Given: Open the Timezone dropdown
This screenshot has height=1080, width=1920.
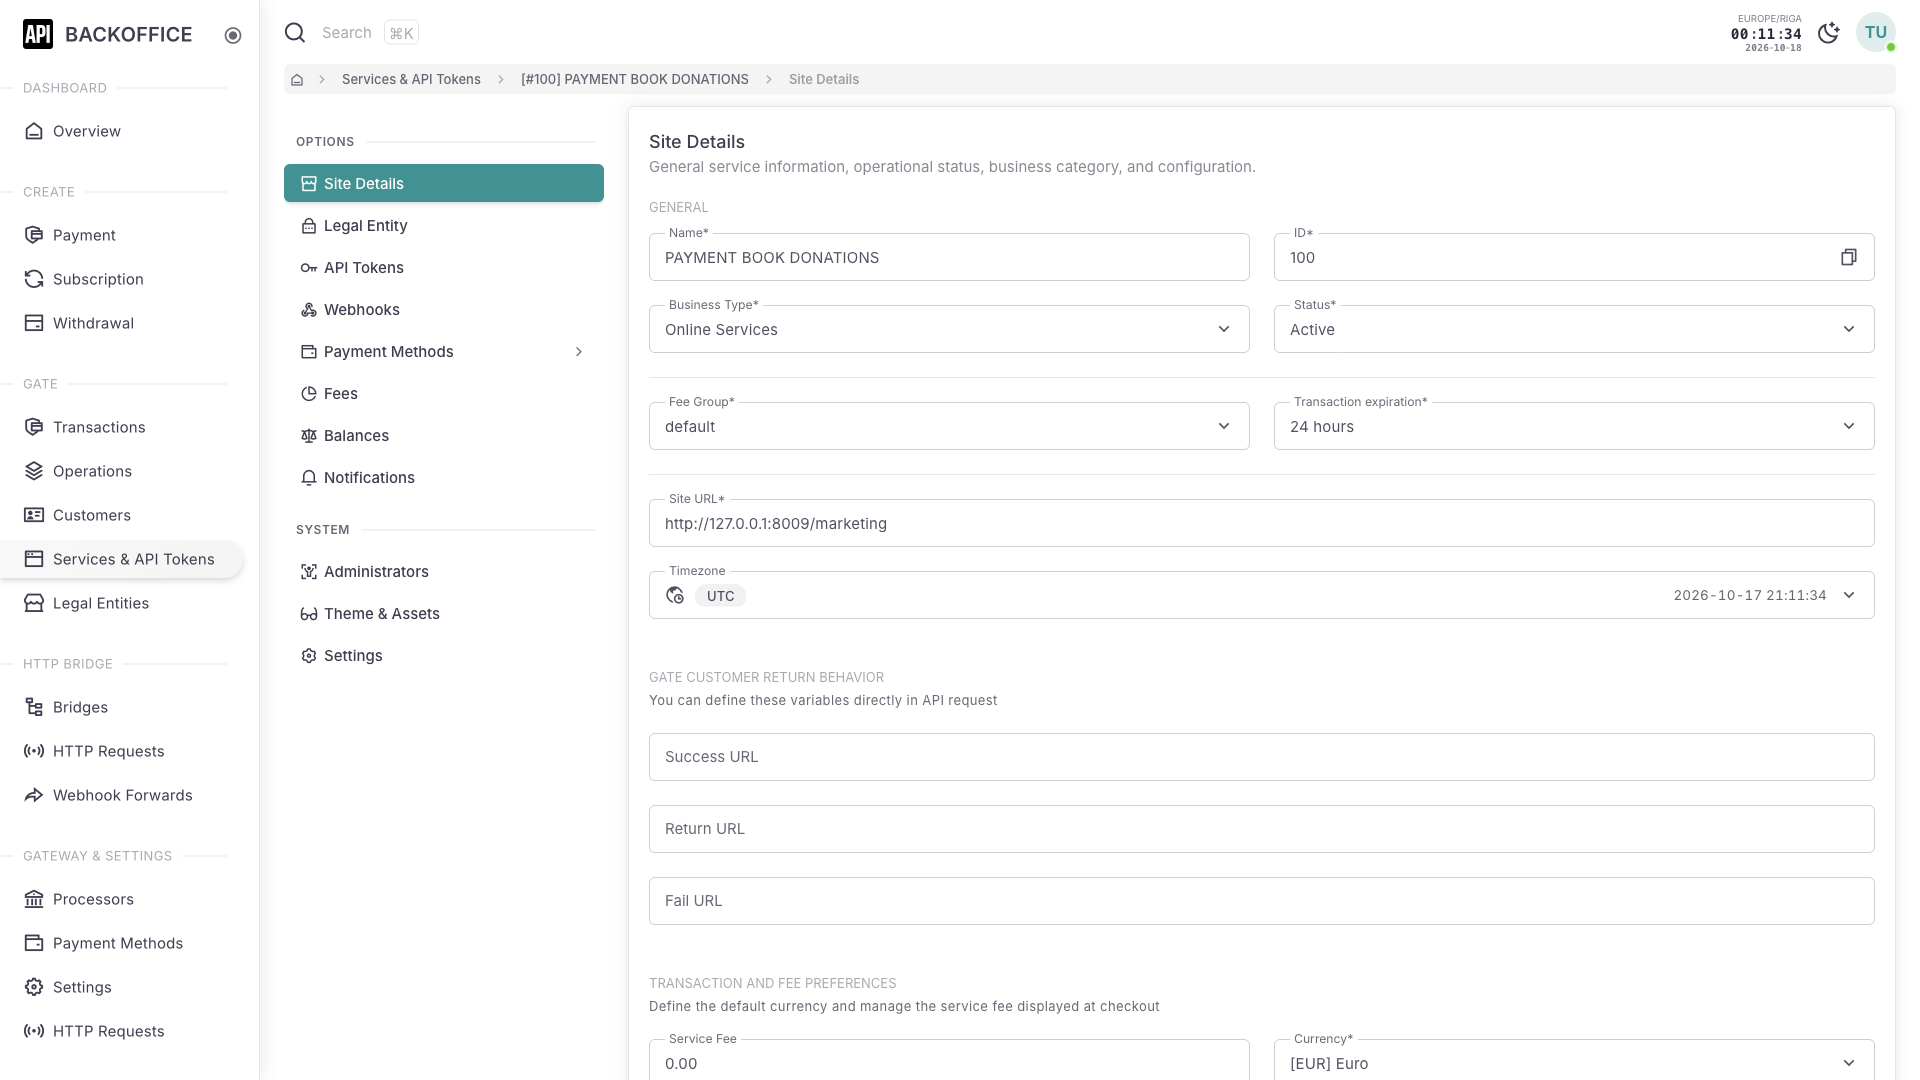Looking at the screenshot, I should [1262, 595].
